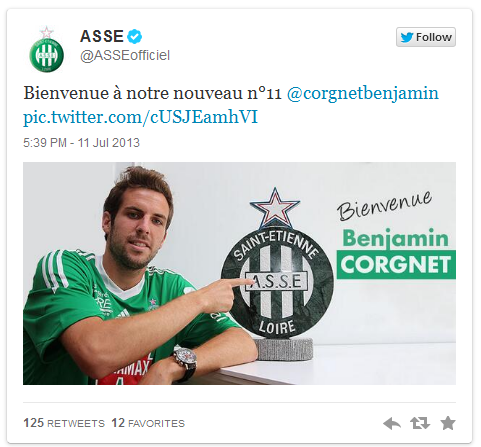Click the reply arrow icon

(x=392, y=423)
